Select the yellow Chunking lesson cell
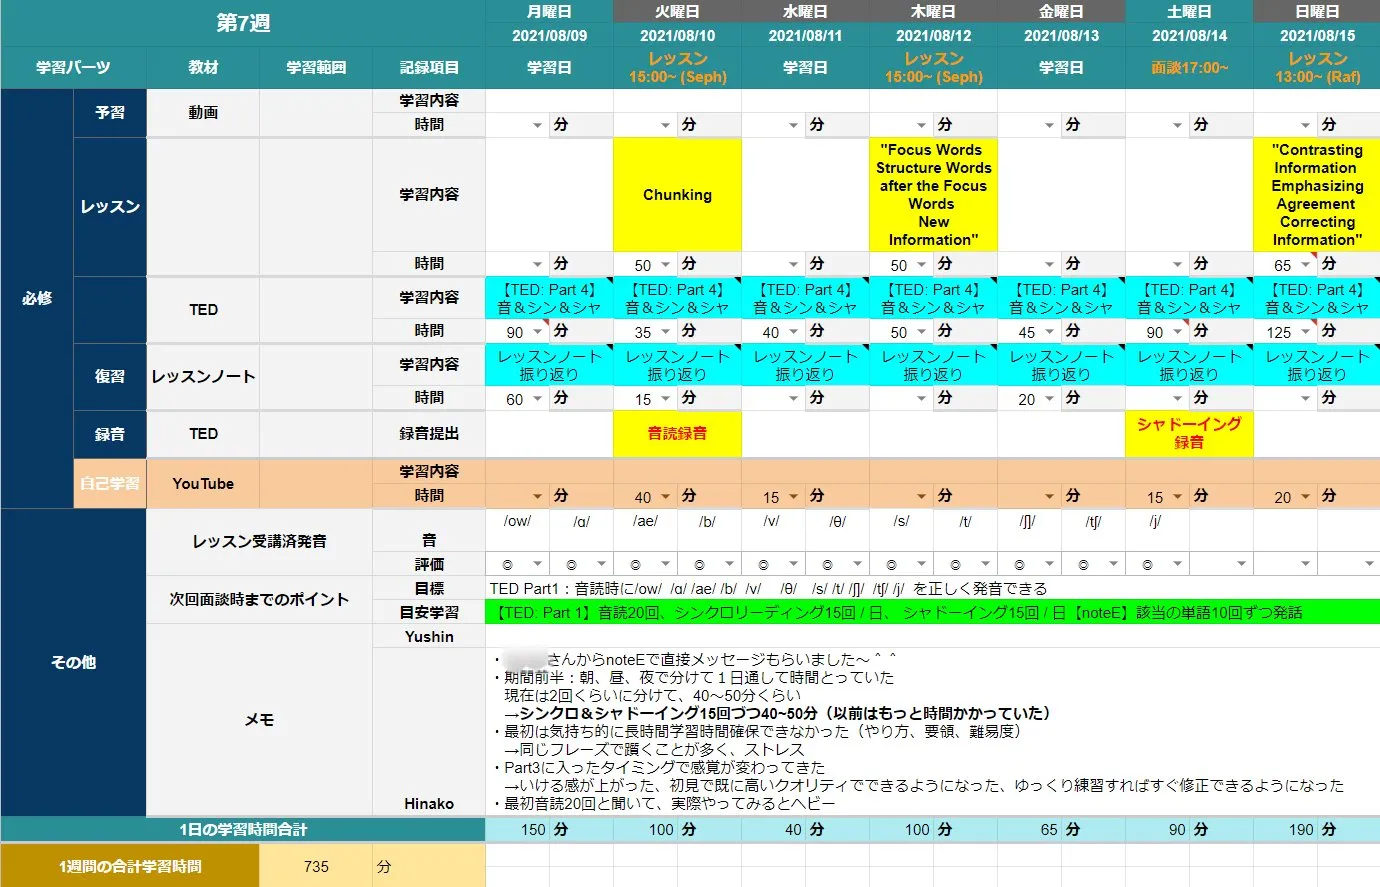 (677, 195)
